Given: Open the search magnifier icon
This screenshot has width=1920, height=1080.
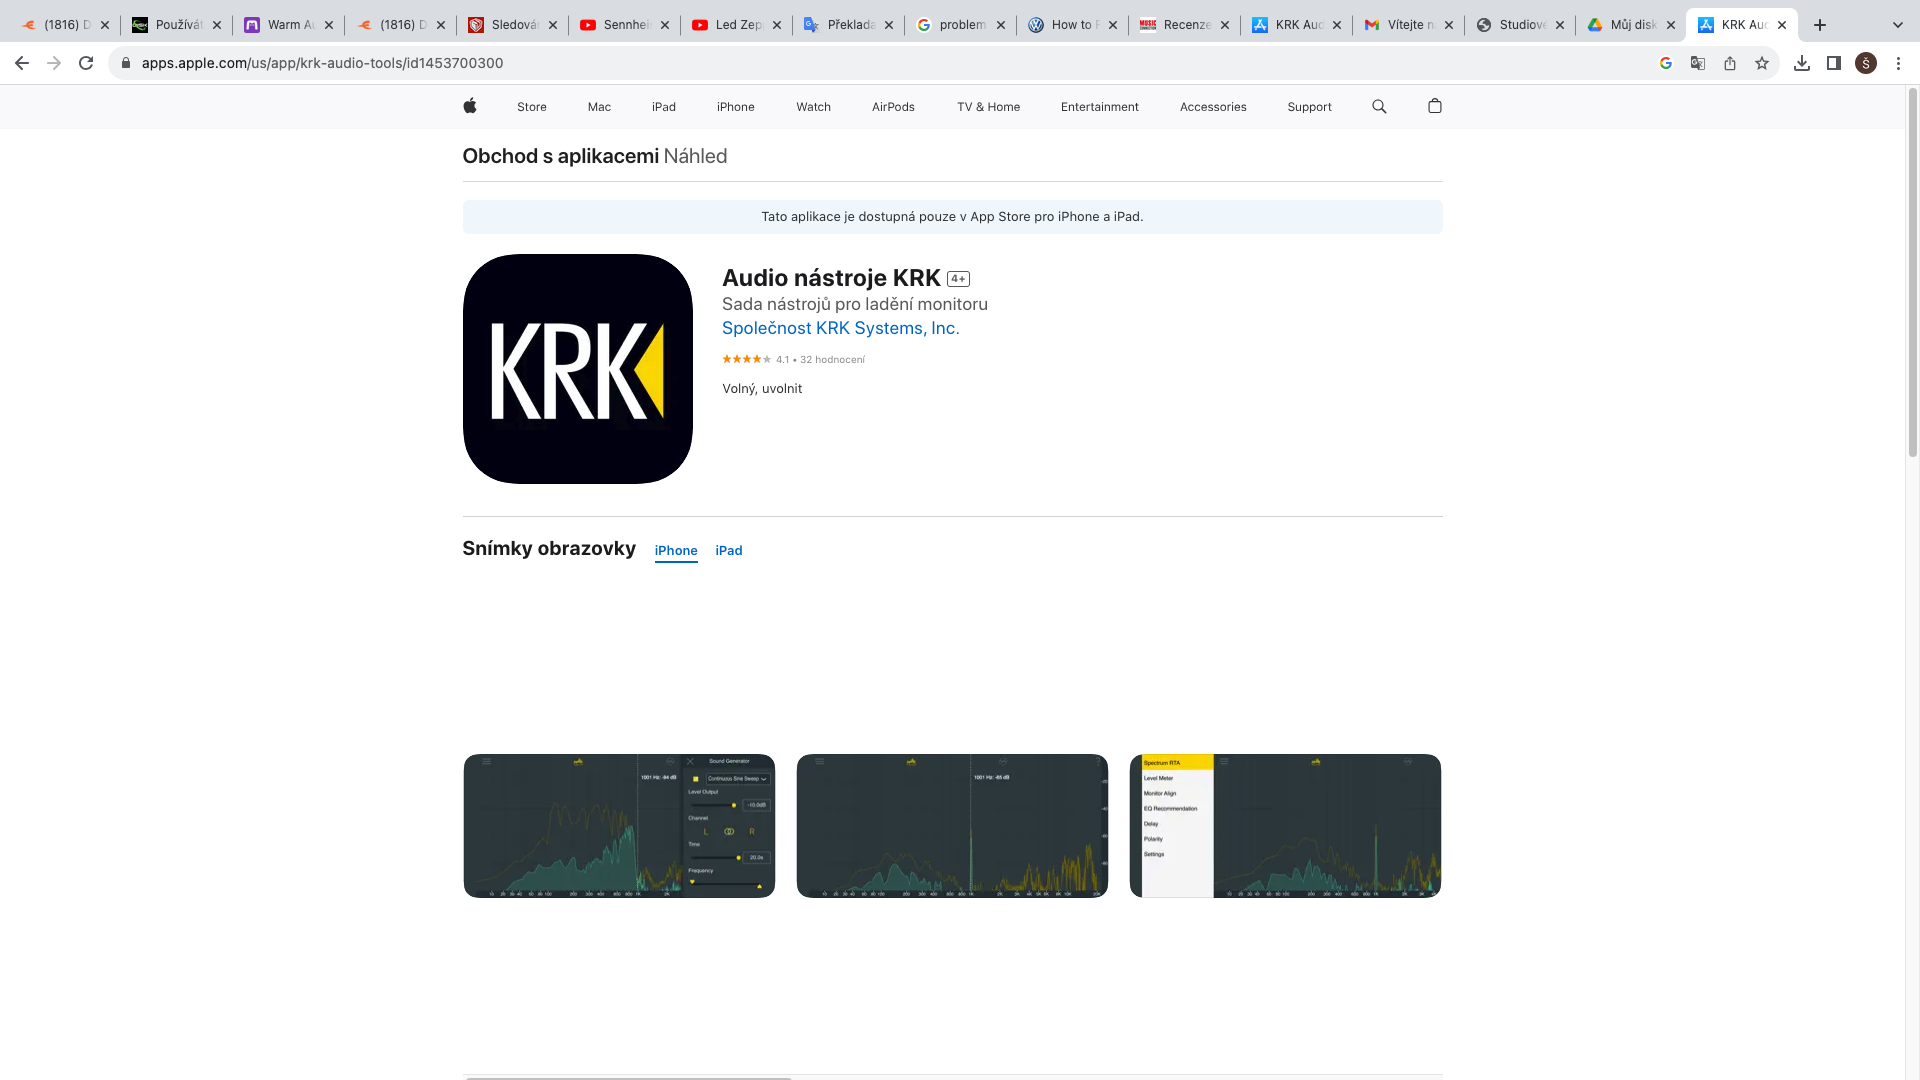Looking at the screenshot, I should (x=1379, y=106).
